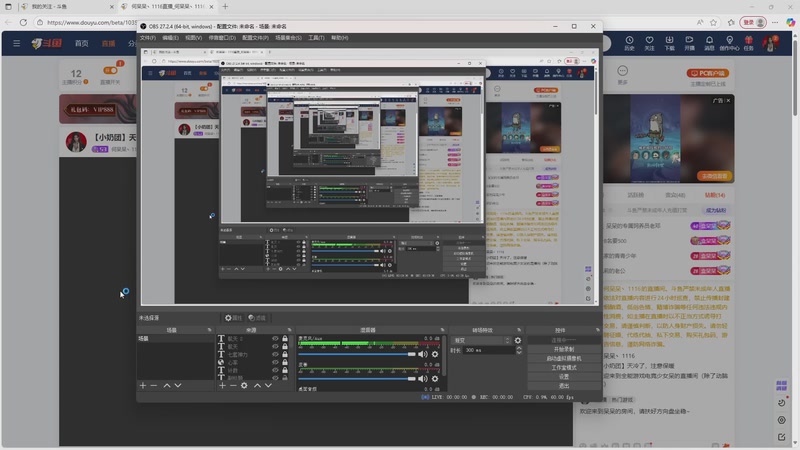Viewport: 800px width, 450px height.
Task: Open Douyu 关注 heart icon
Action: click(649, 43)
